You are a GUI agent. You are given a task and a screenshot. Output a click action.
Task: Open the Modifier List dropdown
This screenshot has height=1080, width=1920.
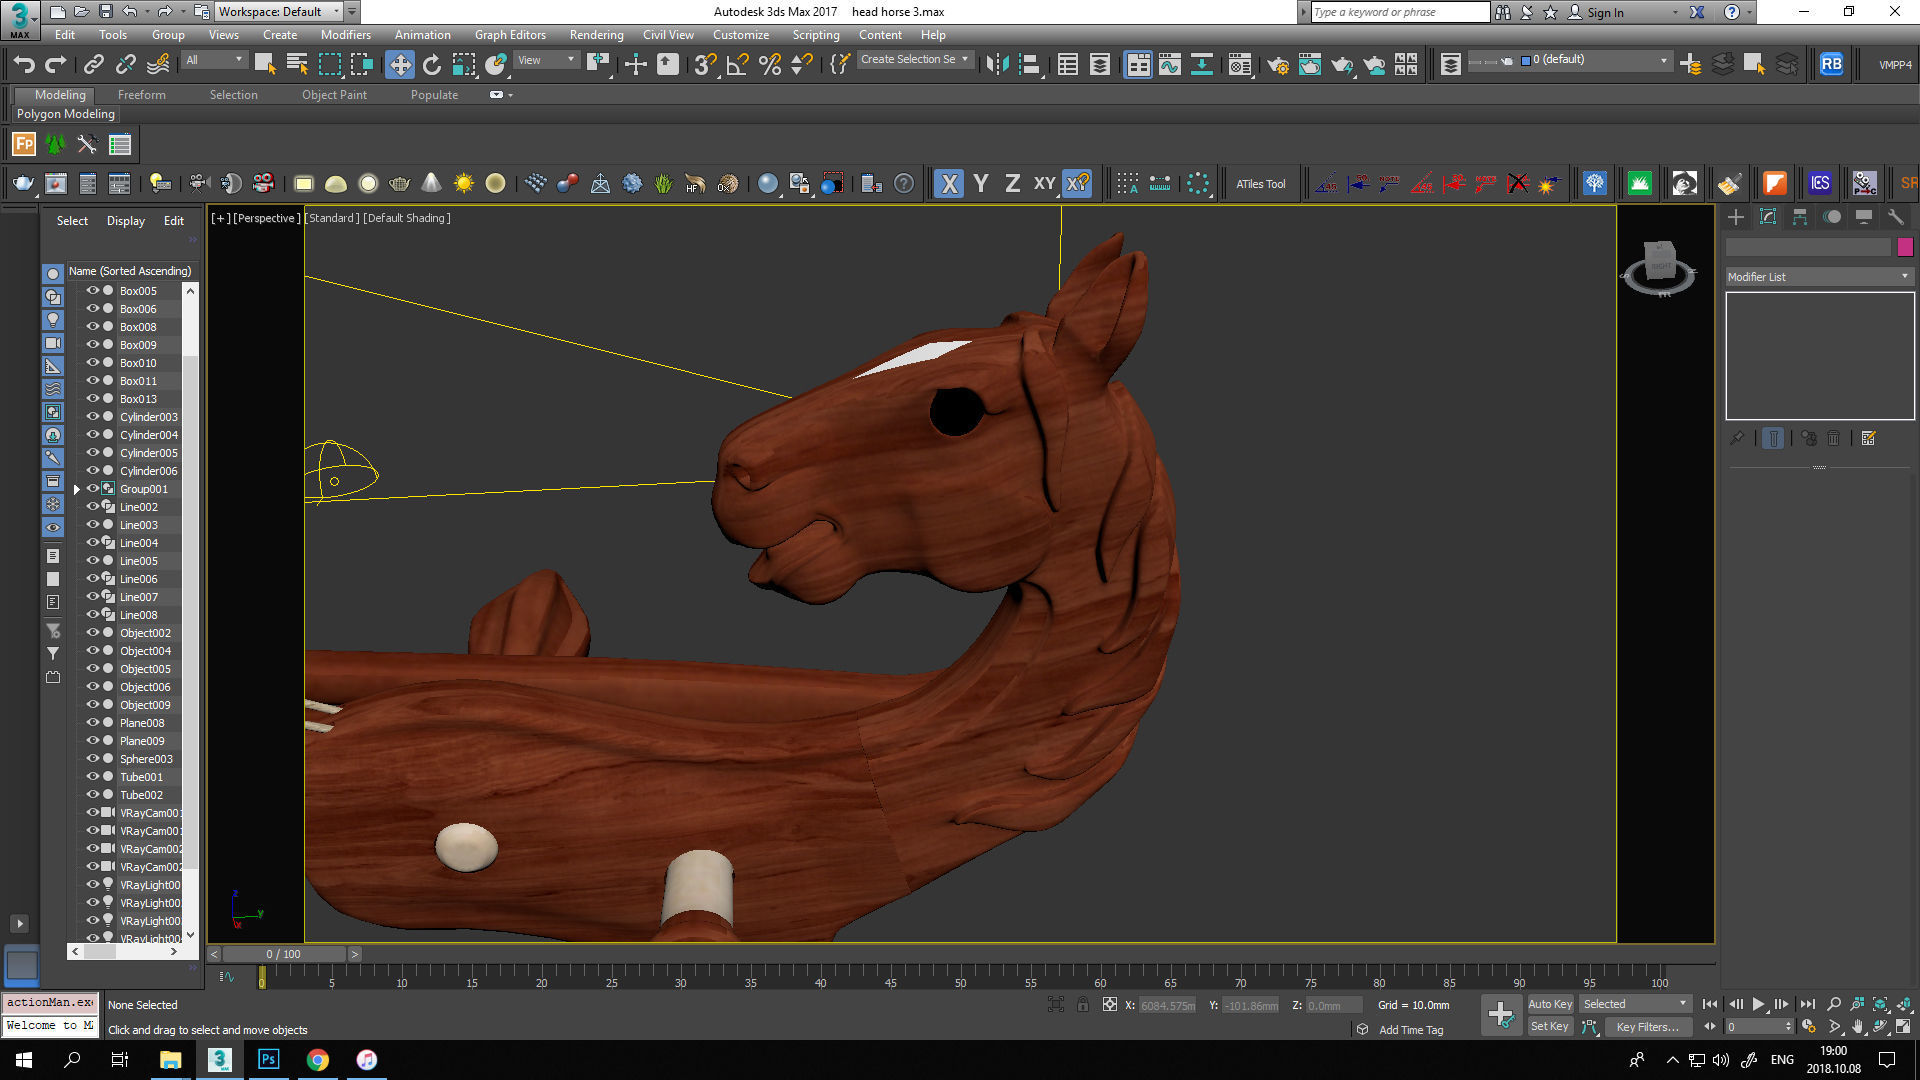pos(1818,277)
